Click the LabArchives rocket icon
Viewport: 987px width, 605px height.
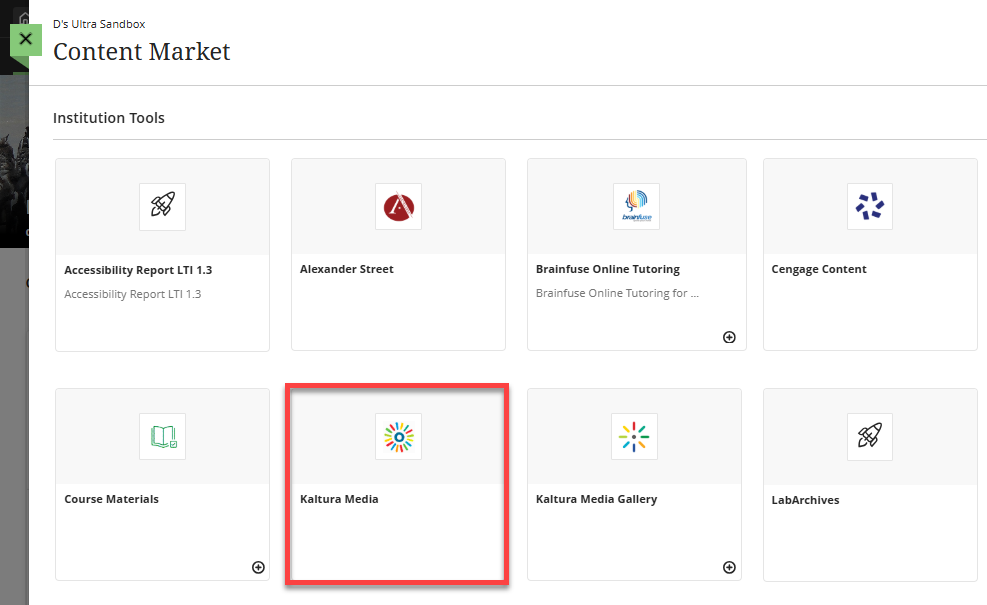click(870, 436)
